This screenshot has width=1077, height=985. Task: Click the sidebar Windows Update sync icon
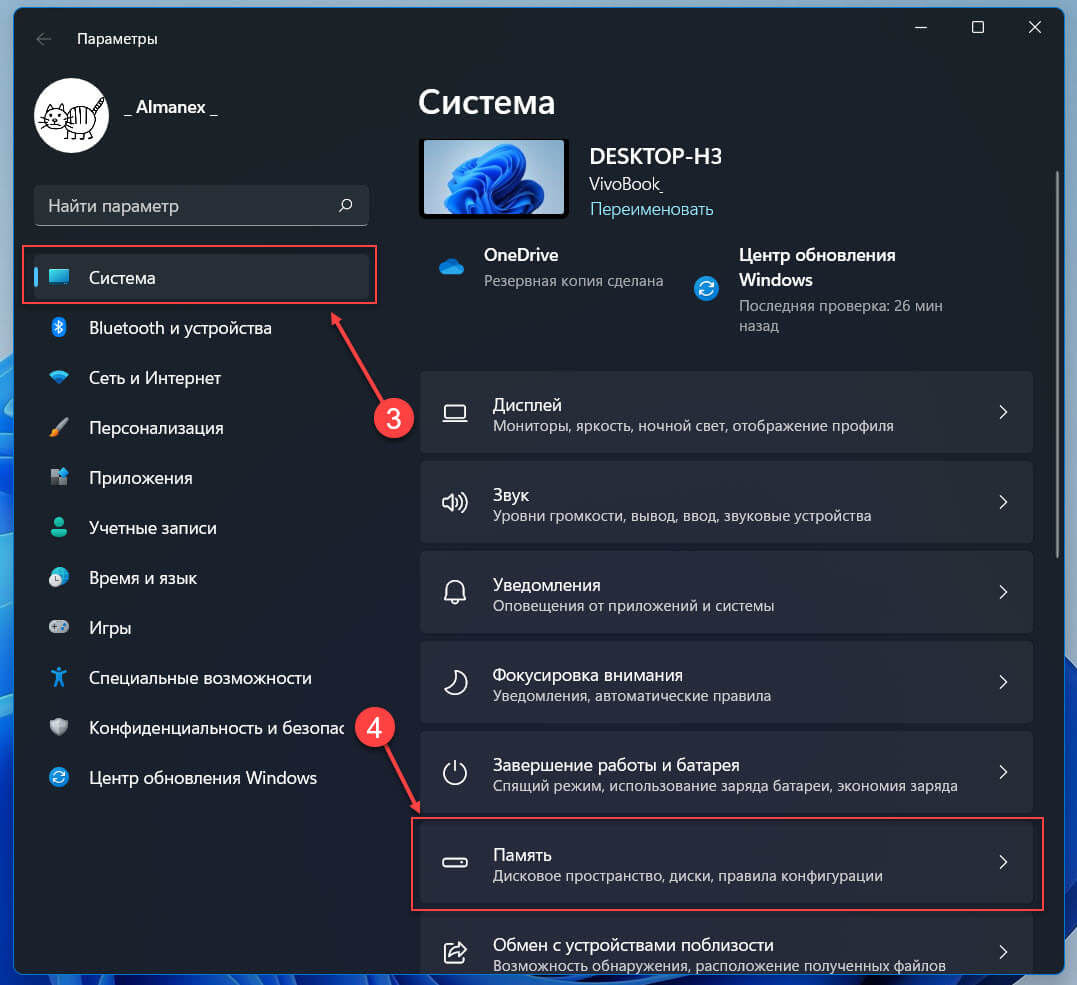(x=59, y=777)
